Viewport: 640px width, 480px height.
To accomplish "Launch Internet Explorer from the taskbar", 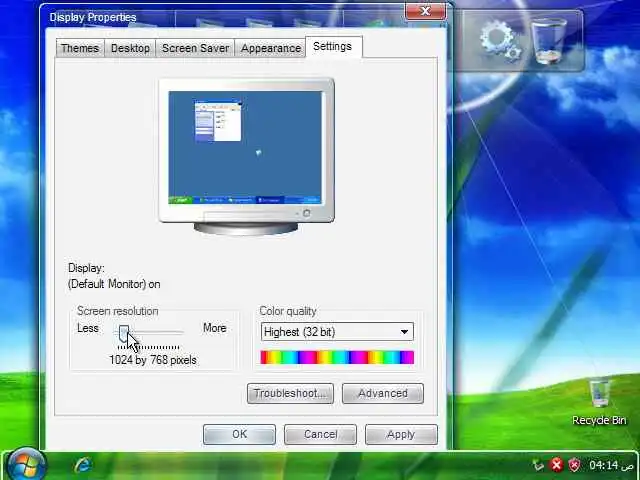I will point(83,465).
